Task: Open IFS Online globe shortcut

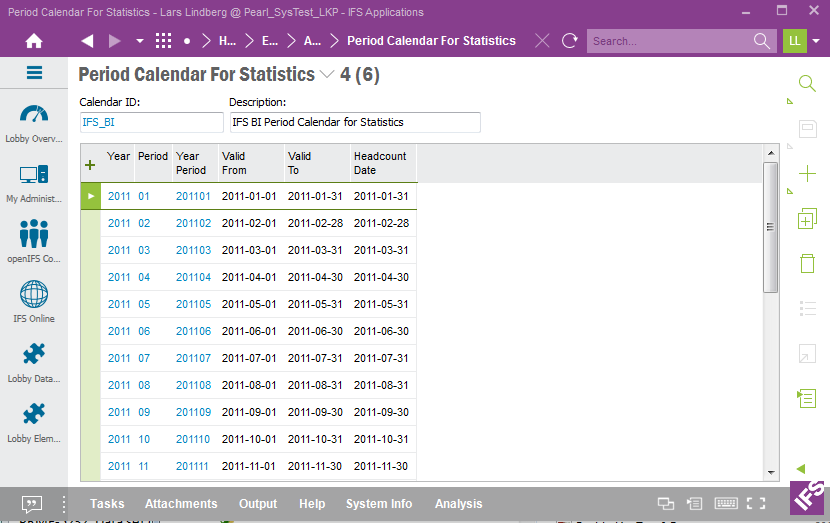Action: tap(34, 302)
